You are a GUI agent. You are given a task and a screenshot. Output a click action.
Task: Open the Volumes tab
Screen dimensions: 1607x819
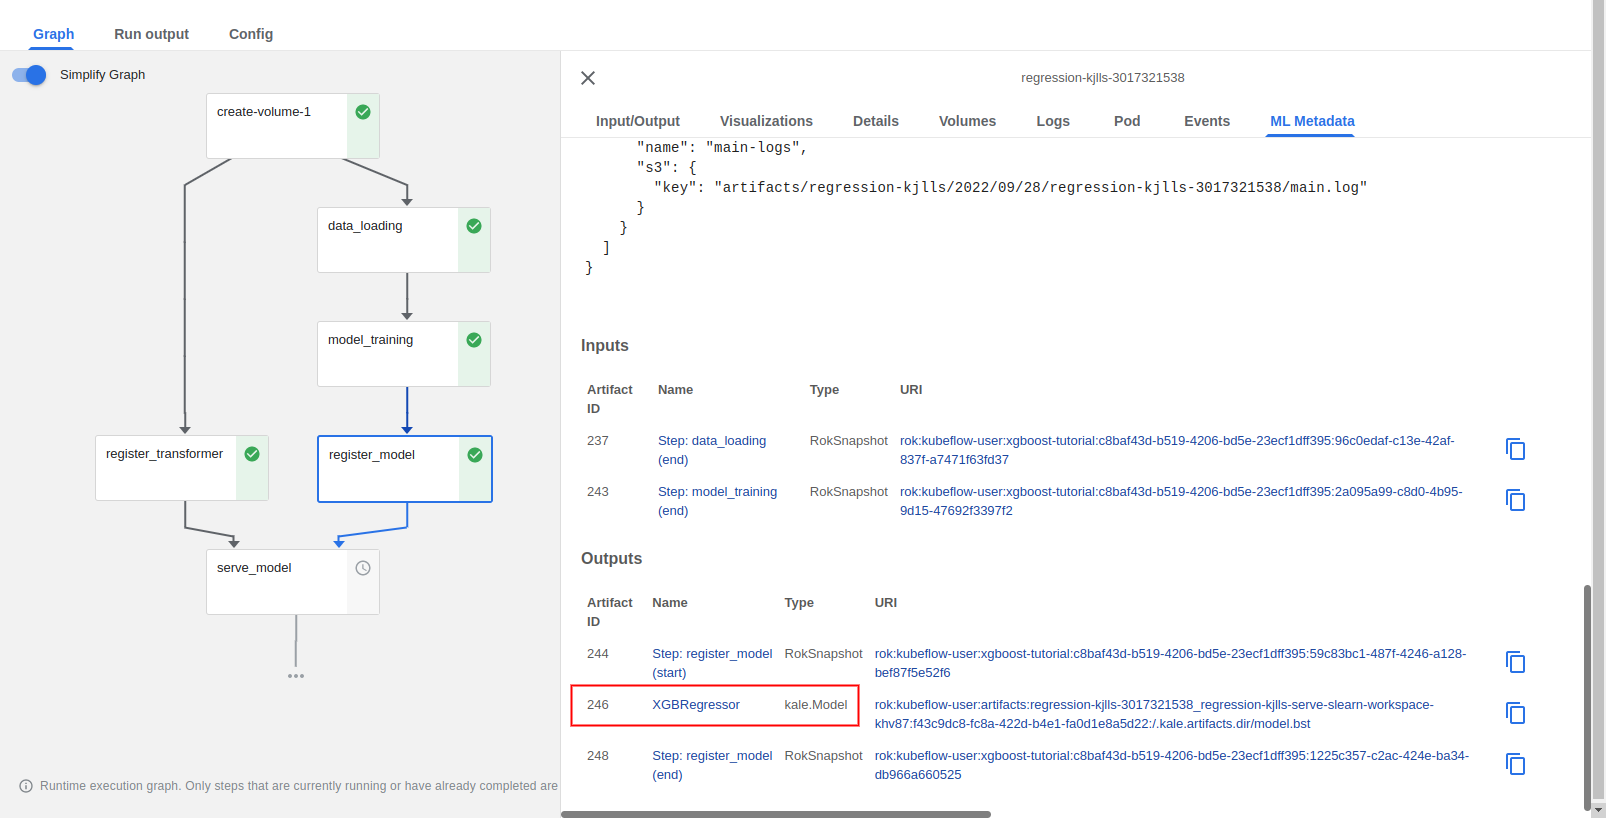pyautogui.click(x=967, y=121)
